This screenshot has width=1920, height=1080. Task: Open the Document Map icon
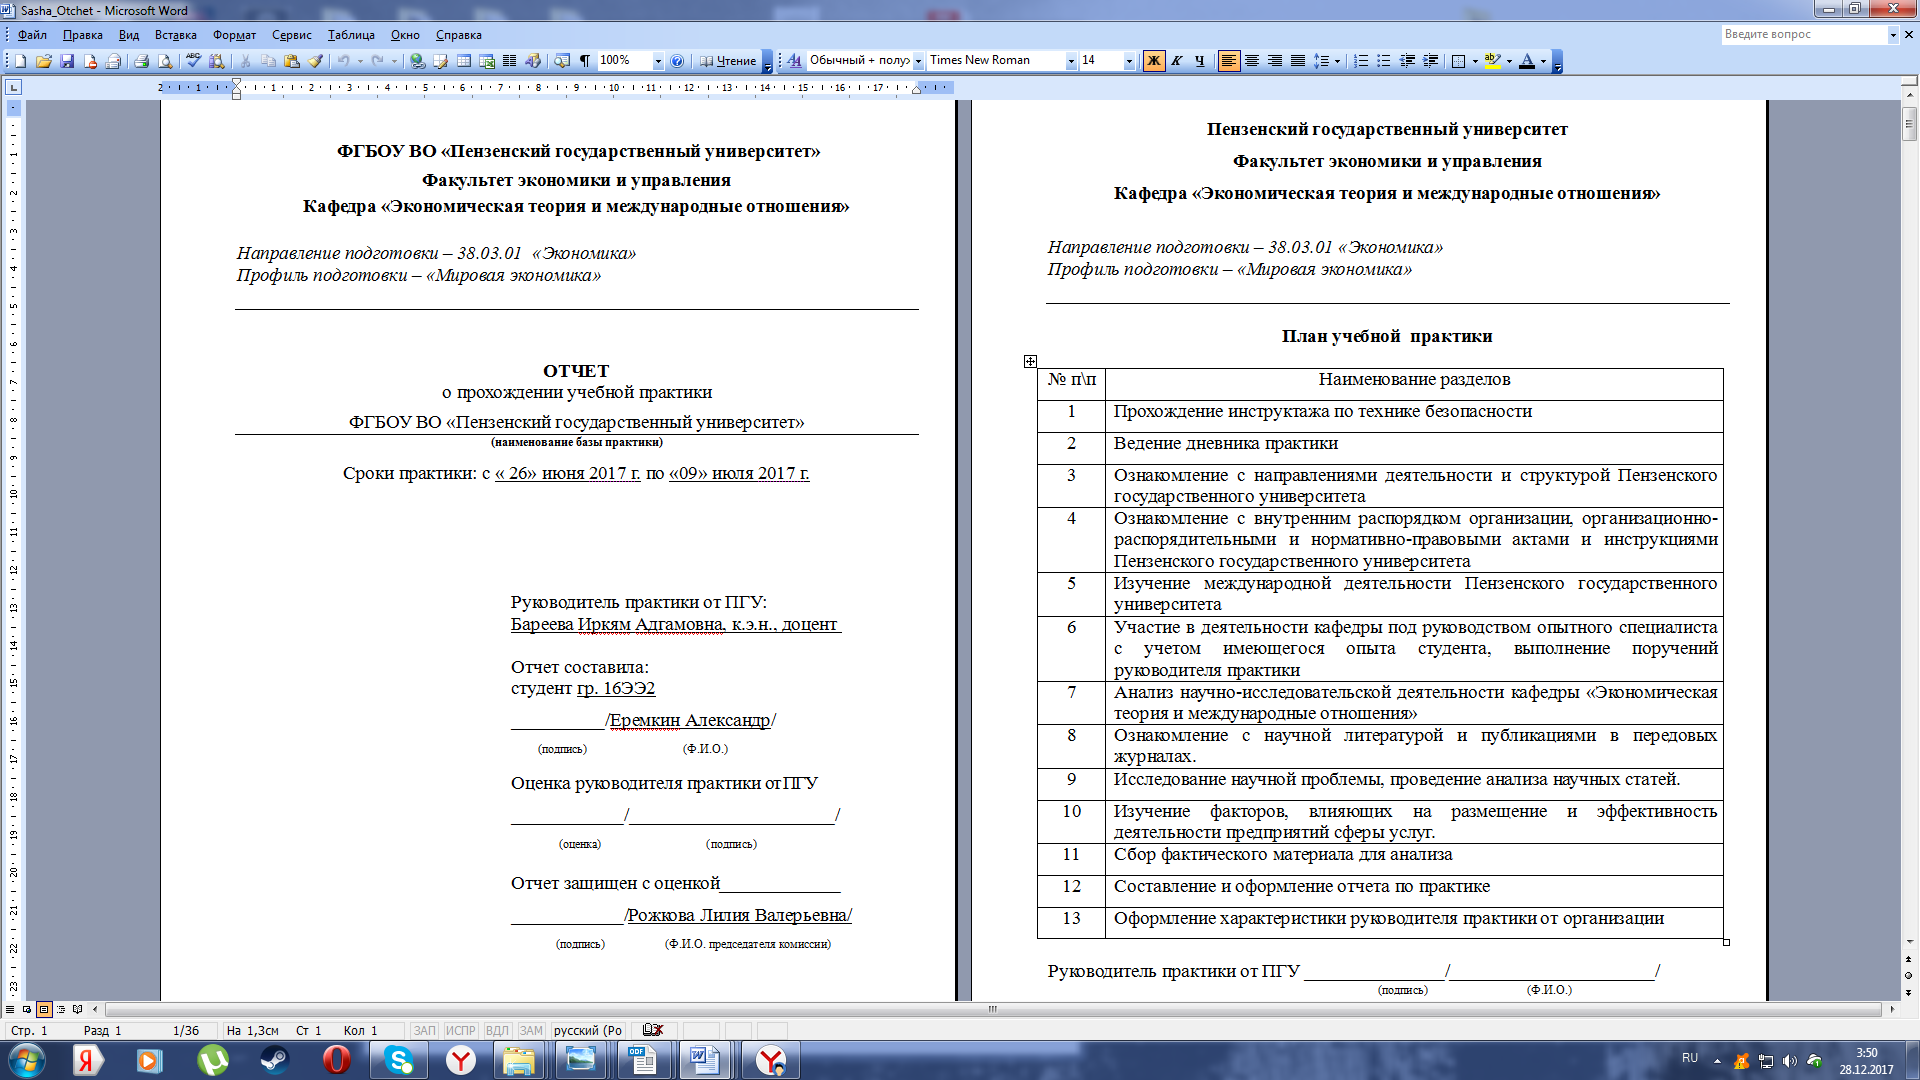click(562, 61)
